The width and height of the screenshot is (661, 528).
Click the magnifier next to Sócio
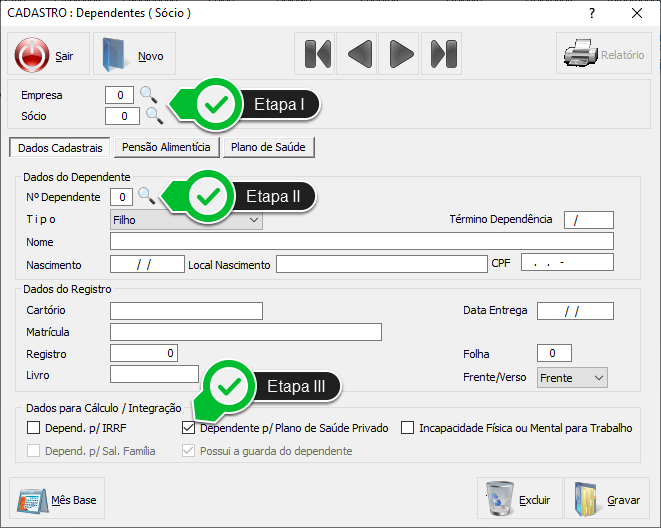[x=154, y=116]
